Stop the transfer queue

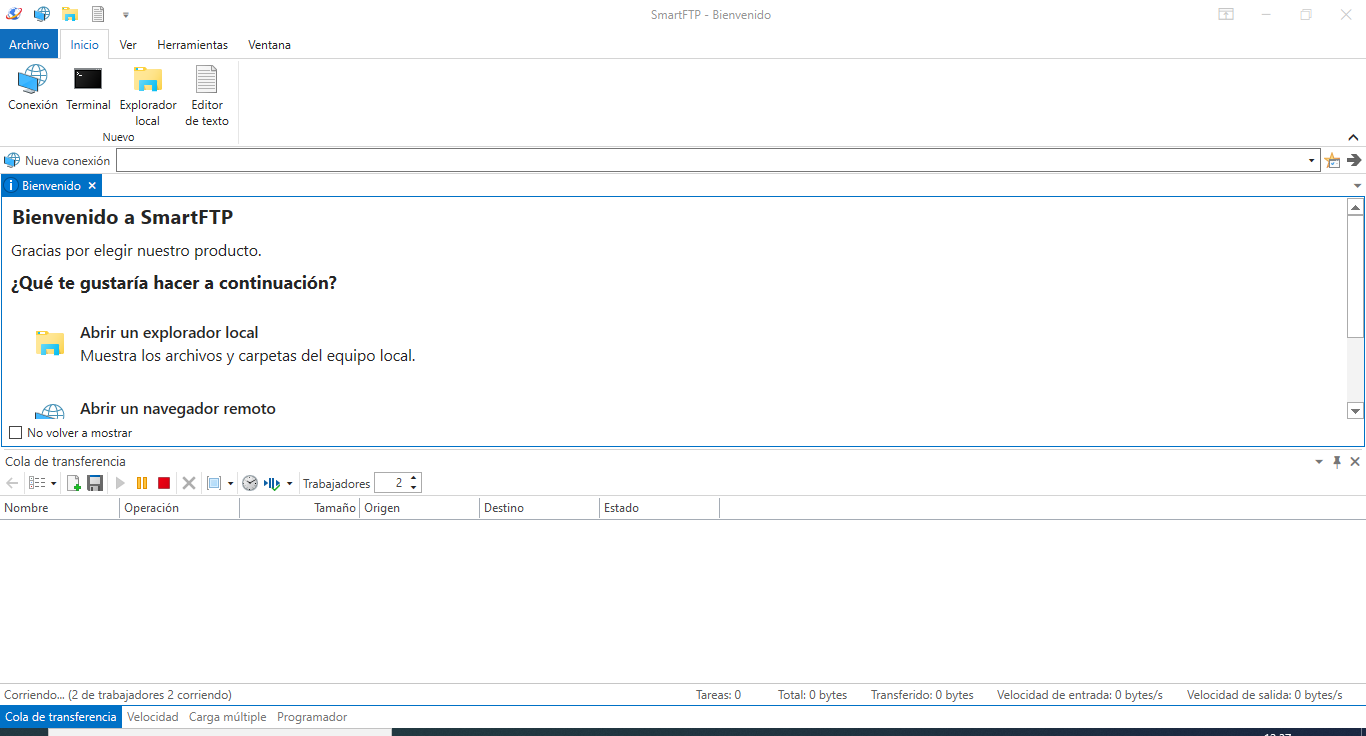point(164,483)
